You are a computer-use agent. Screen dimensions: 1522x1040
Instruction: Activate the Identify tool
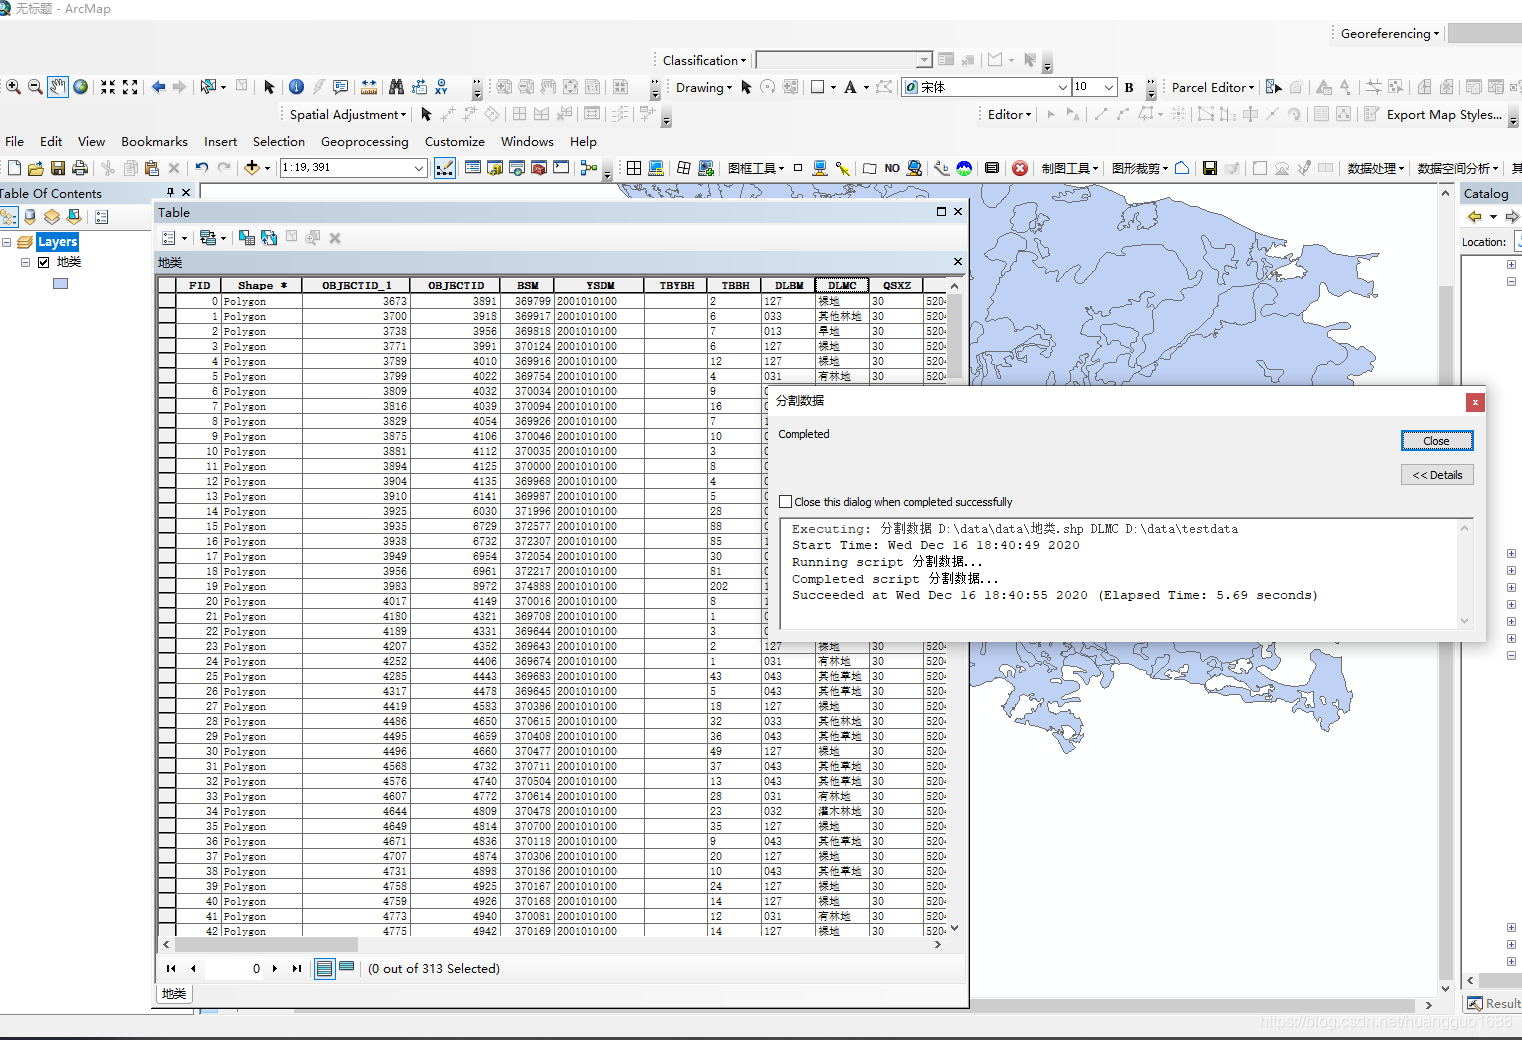click(296, 87)
